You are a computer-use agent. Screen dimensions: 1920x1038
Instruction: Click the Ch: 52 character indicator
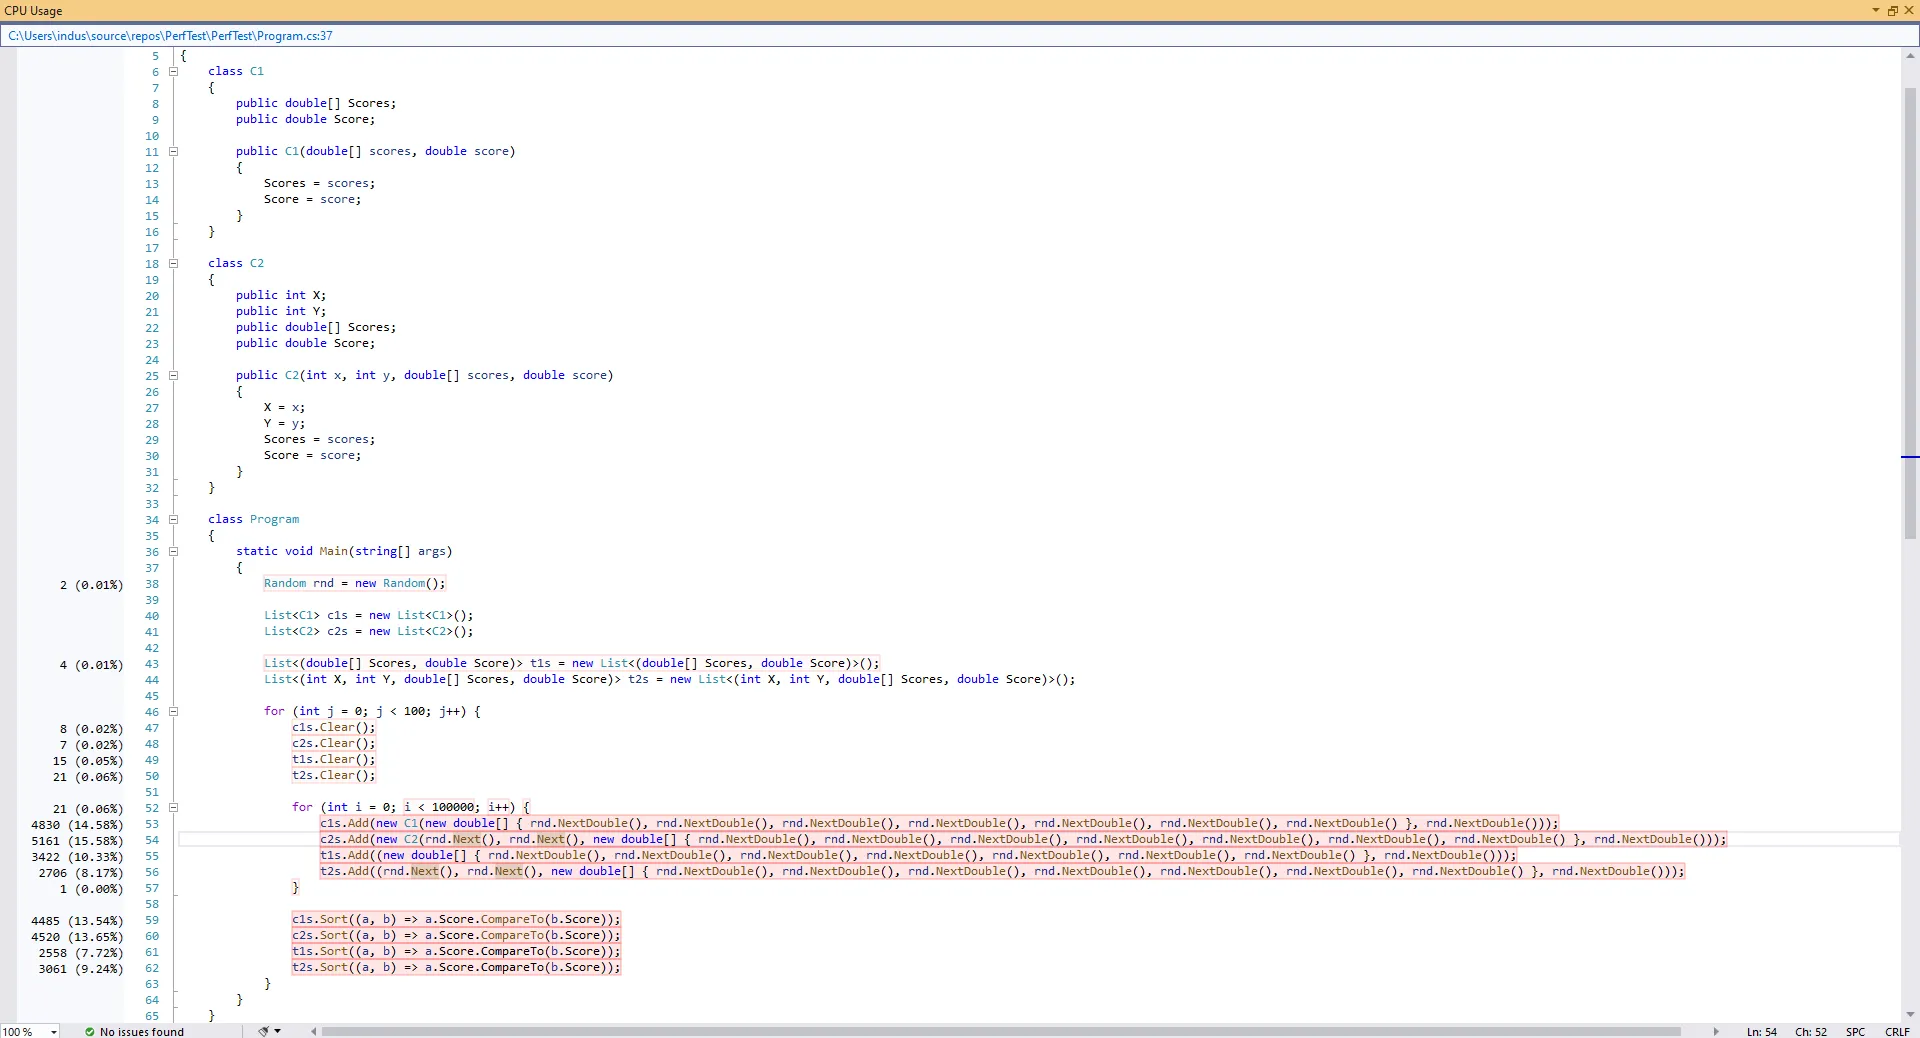[1810, 1031]
